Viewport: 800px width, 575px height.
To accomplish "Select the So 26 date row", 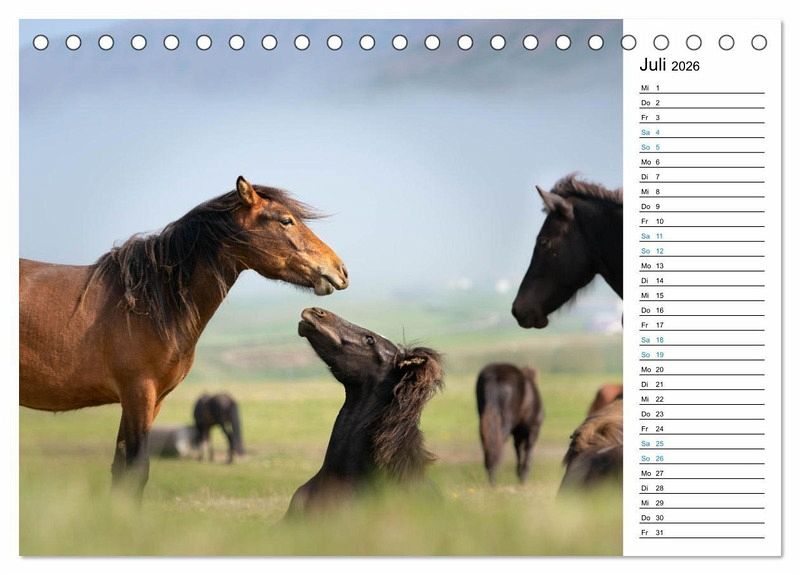I will click(700, 458).
